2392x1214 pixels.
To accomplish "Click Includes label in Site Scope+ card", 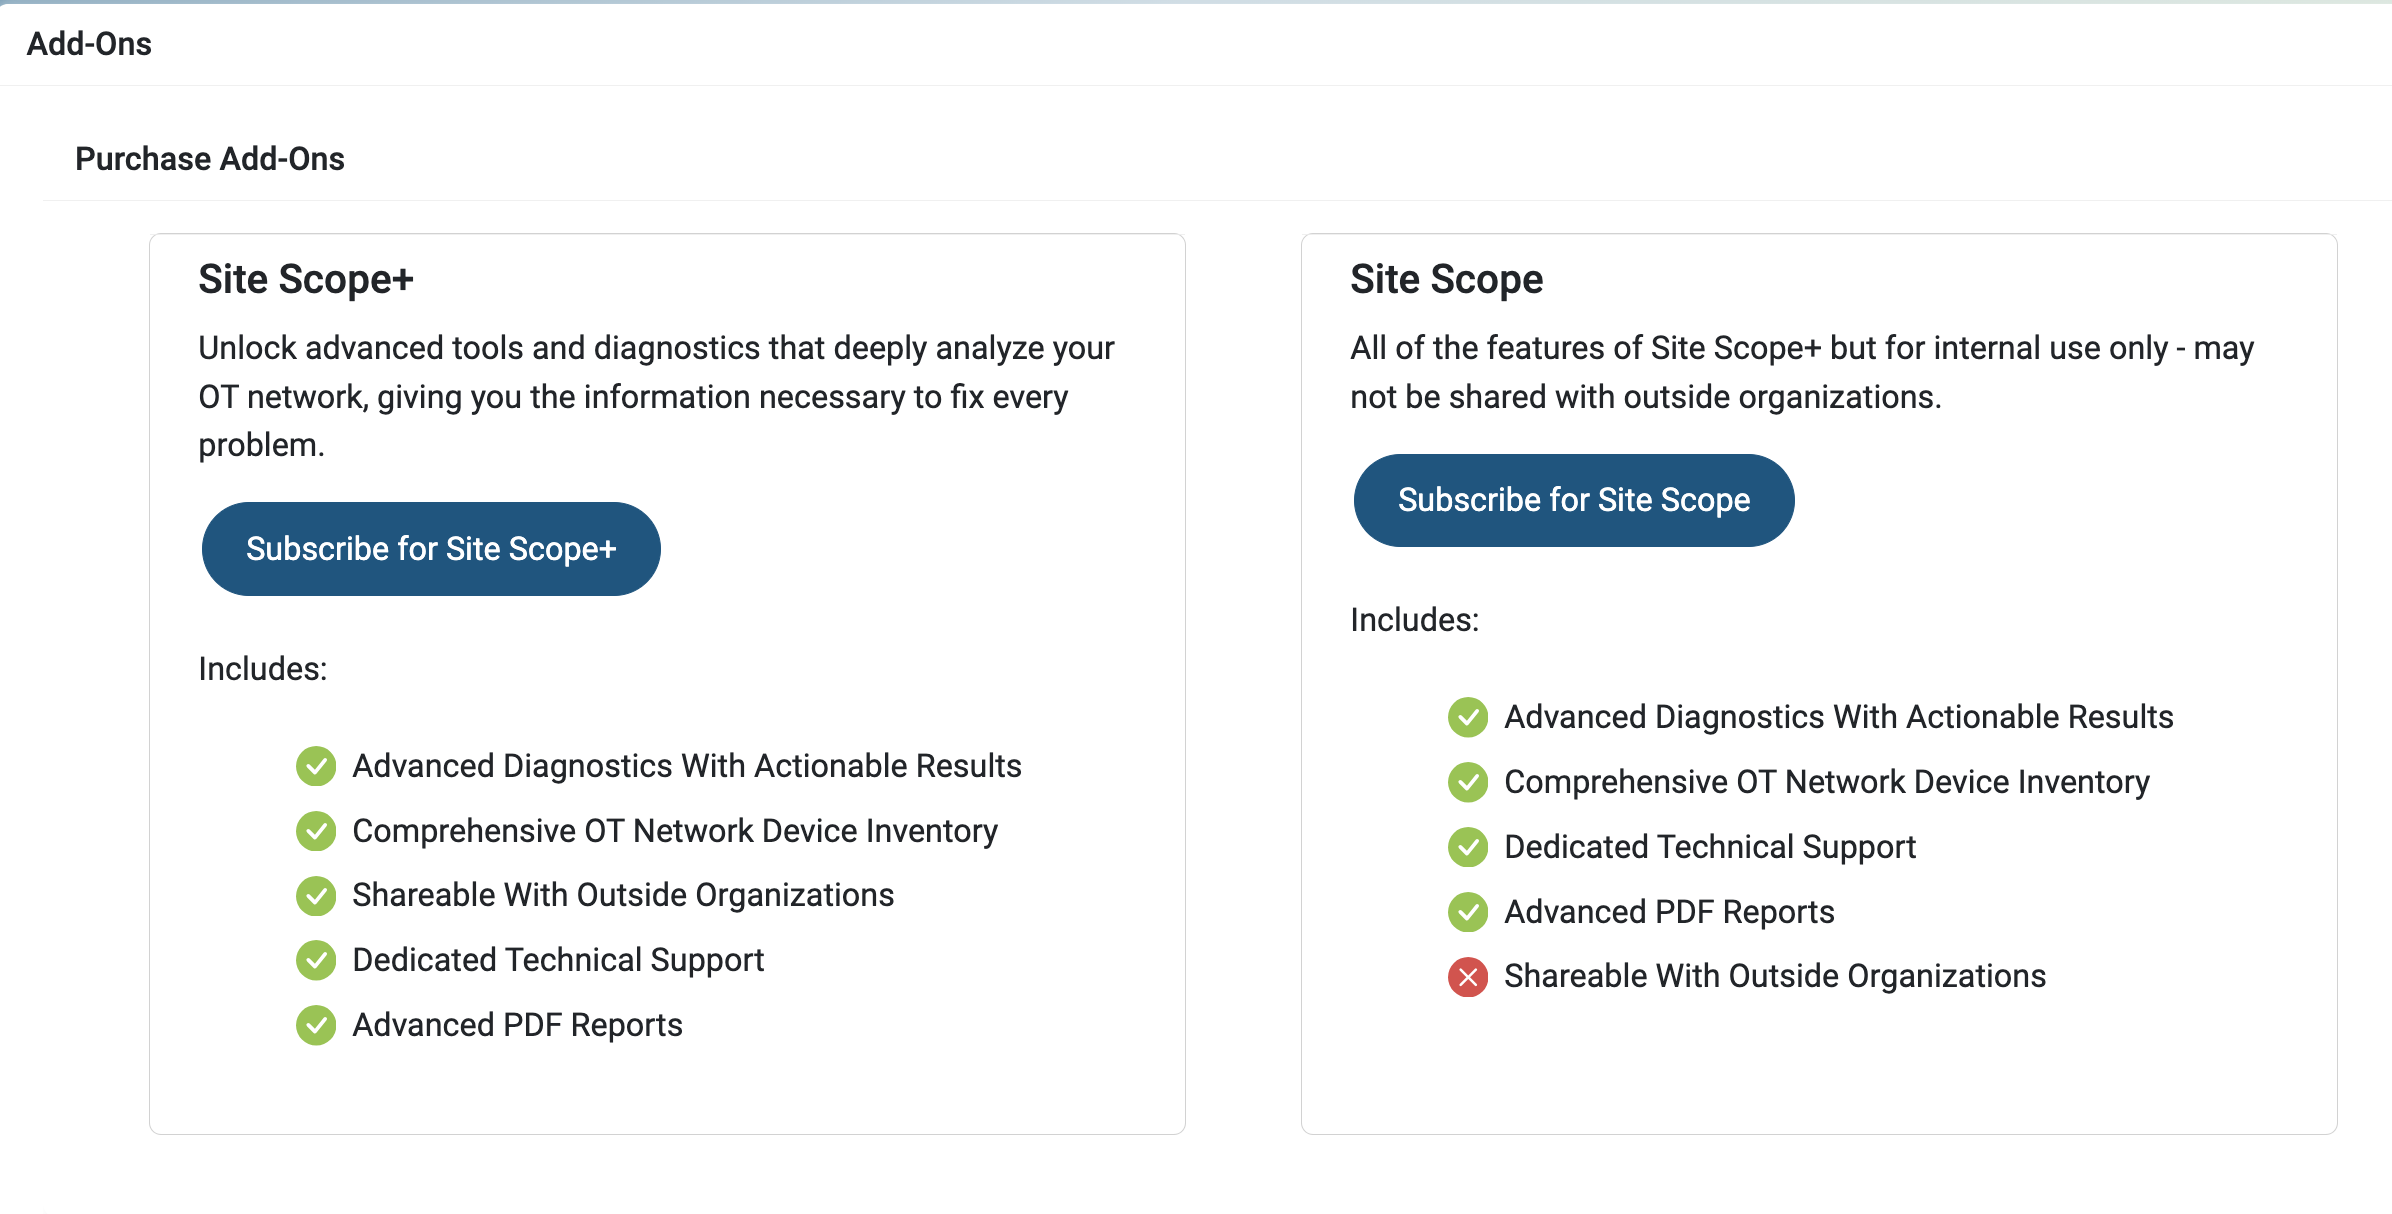I will [263, 668].
